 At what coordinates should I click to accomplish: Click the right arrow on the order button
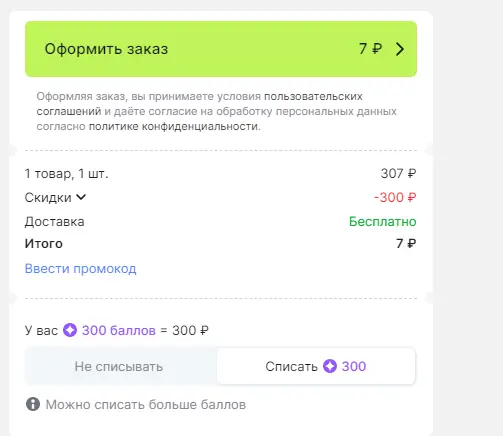(x=400, y=49)
